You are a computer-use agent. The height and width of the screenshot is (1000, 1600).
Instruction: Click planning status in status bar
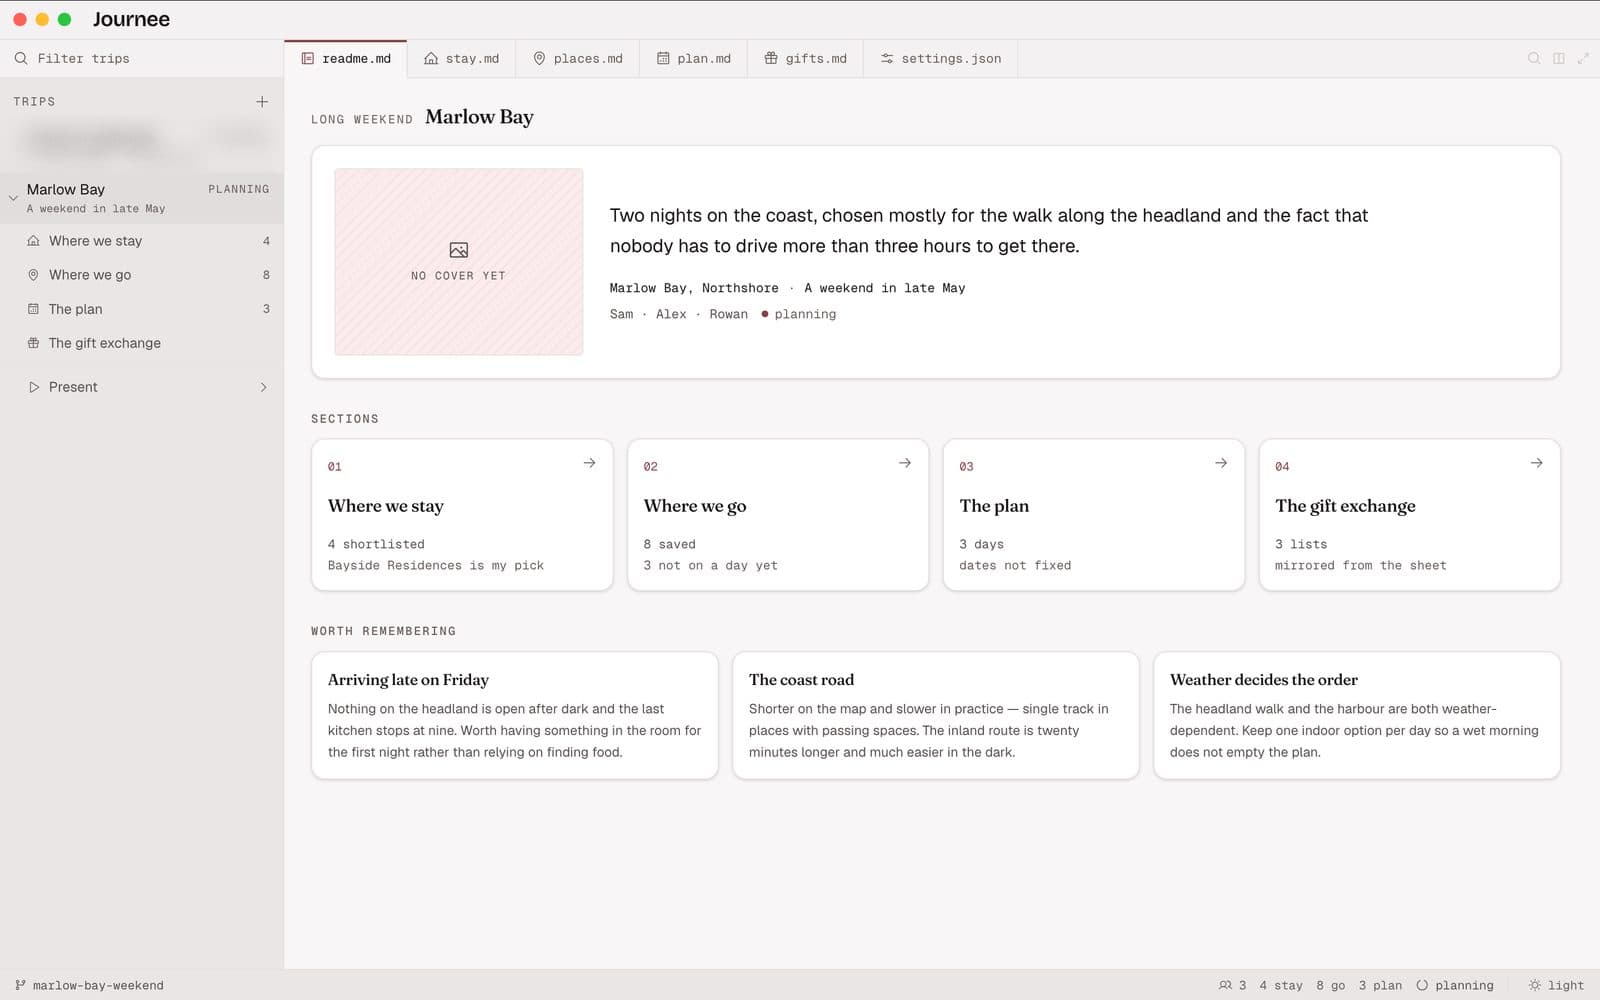click(x=1454, y=985)
